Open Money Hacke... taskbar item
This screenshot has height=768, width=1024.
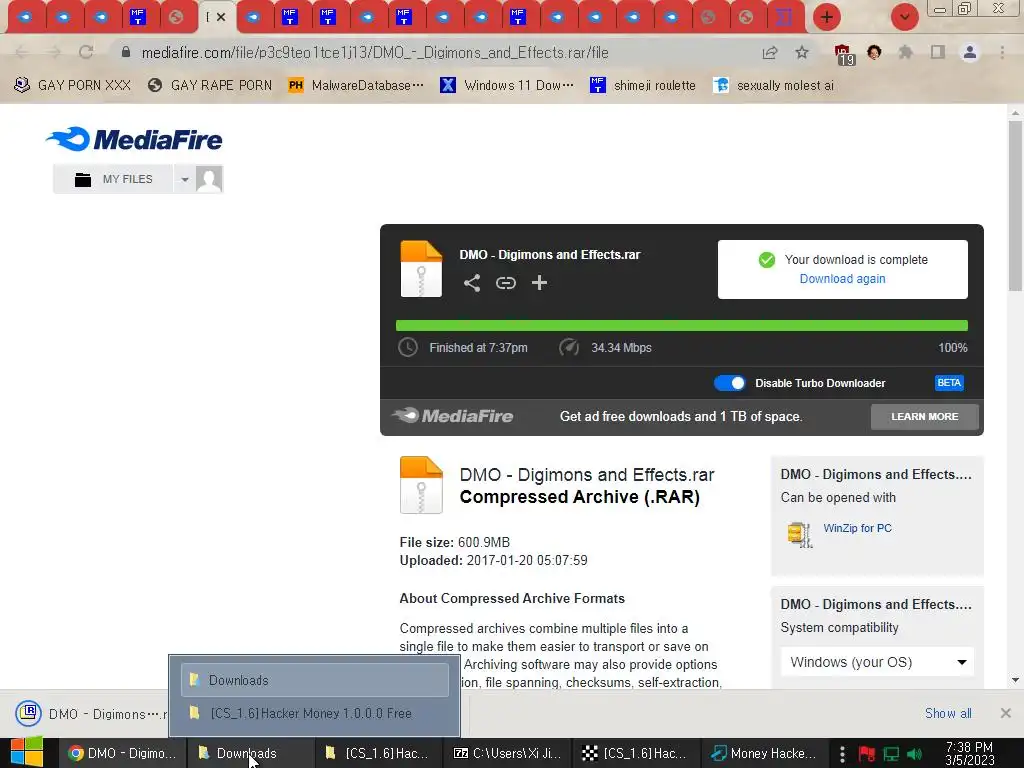pyautogui.click(x=763, y=753)
